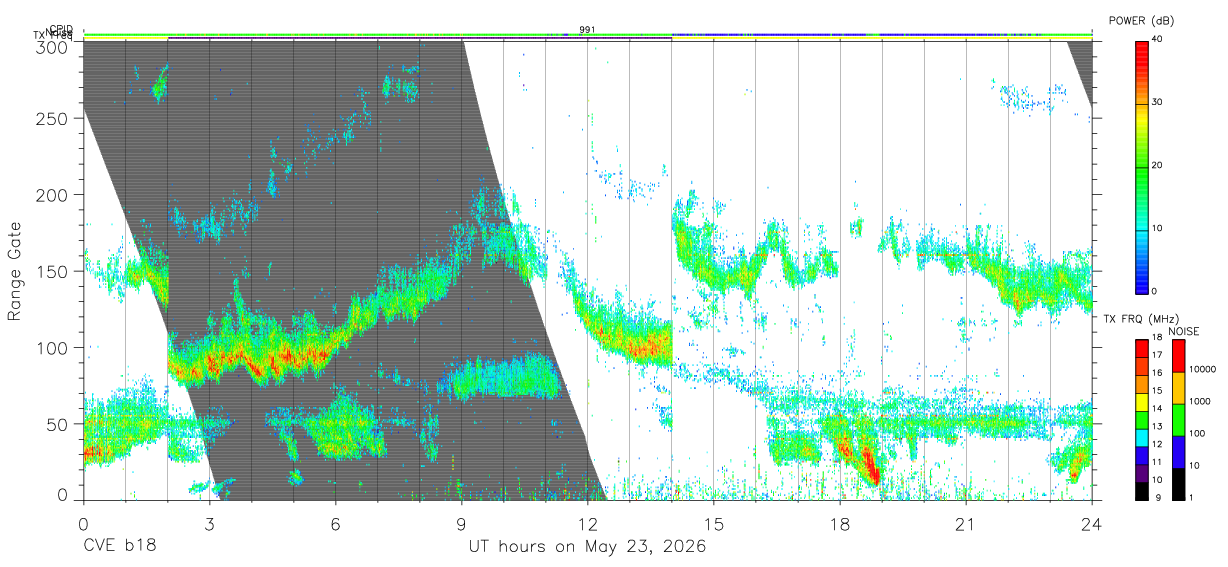Image resolution: width=1228 pixels, height=567 pixels.
Task: Select the blue noise swatch between 10 and 100
Action: click(x=1178, y=451)
